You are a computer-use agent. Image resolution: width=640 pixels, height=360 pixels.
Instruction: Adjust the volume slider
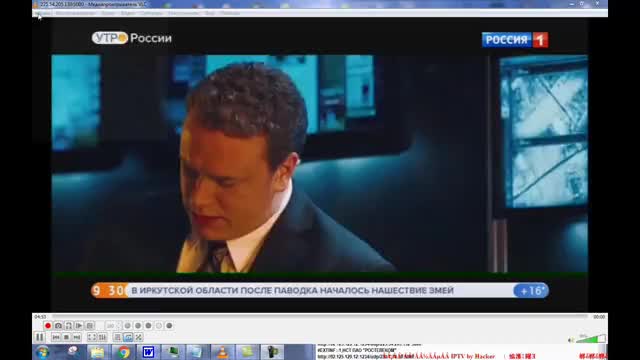click(591, 339)
